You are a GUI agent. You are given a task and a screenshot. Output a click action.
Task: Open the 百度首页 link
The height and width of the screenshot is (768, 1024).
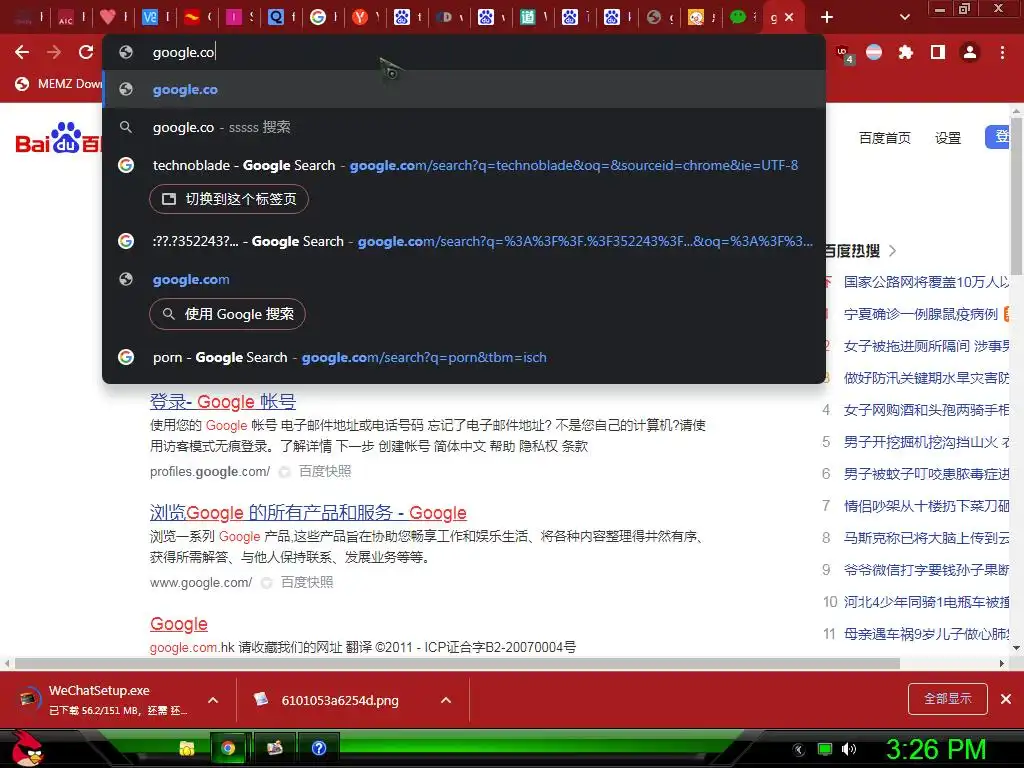(x=884, y=138)
